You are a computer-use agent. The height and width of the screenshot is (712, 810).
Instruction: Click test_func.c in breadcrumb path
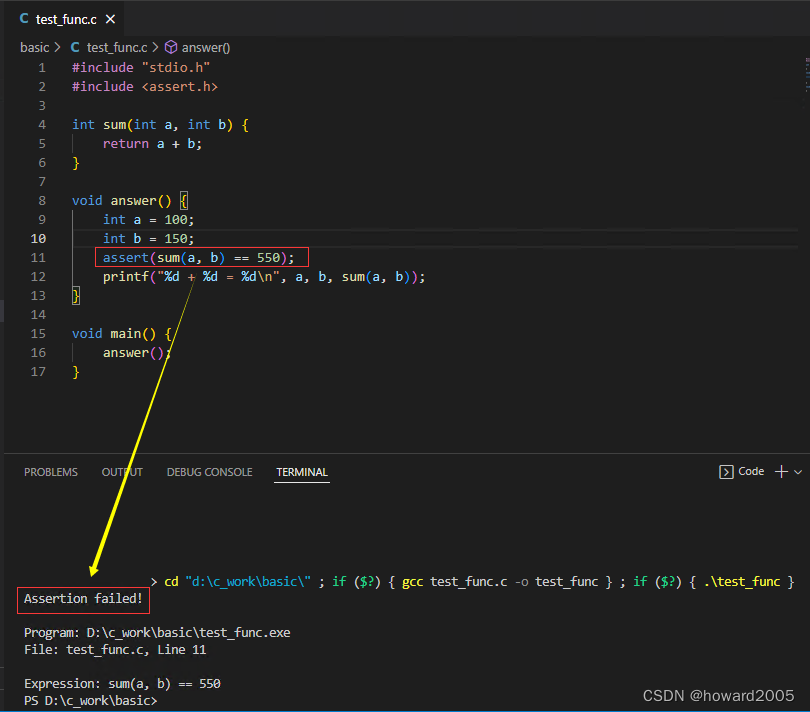[117, 48]
